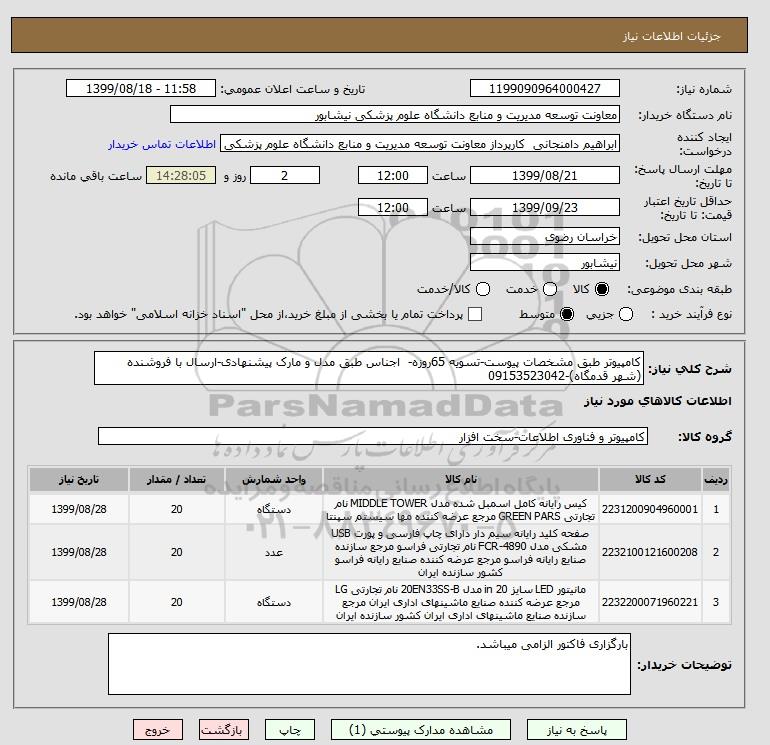Viewport: 770px width, 745px height.
Task: Click the شرح کلی نیاز description box
Action: [x=369, y=368]
